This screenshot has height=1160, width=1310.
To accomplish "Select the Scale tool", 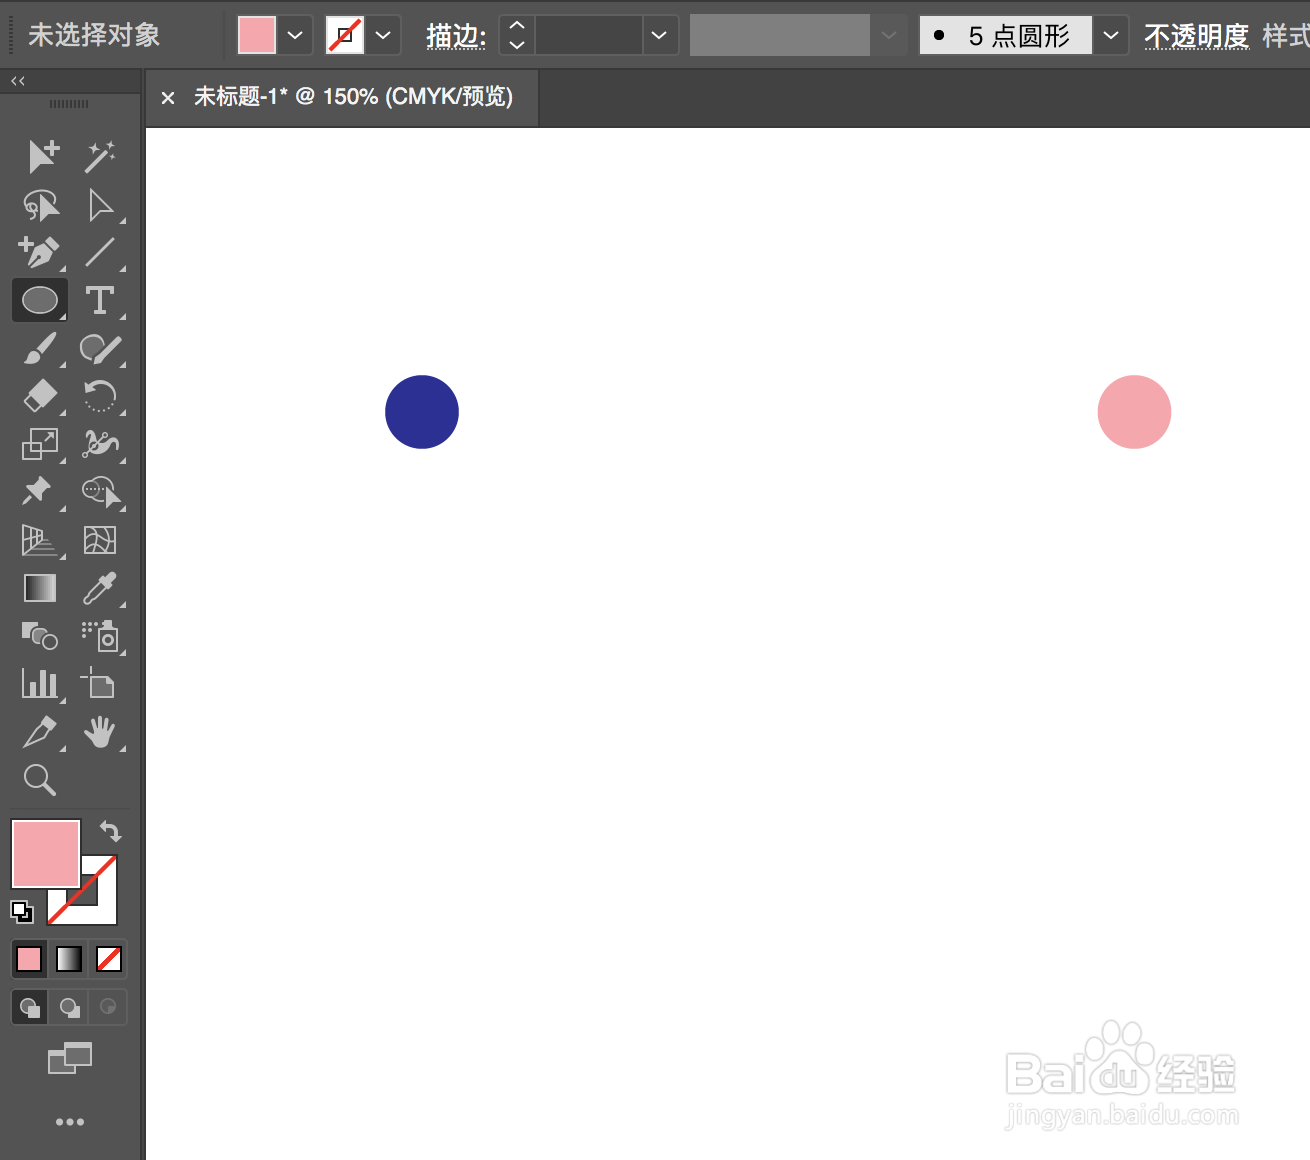I will (42, 444).
